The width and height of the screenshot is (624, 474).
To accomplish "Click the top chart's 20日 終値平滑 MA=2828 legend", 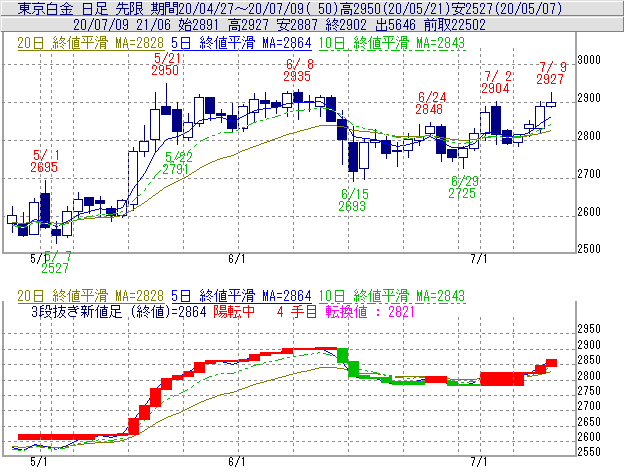I will pyautogui.click(x=90, y=43).
